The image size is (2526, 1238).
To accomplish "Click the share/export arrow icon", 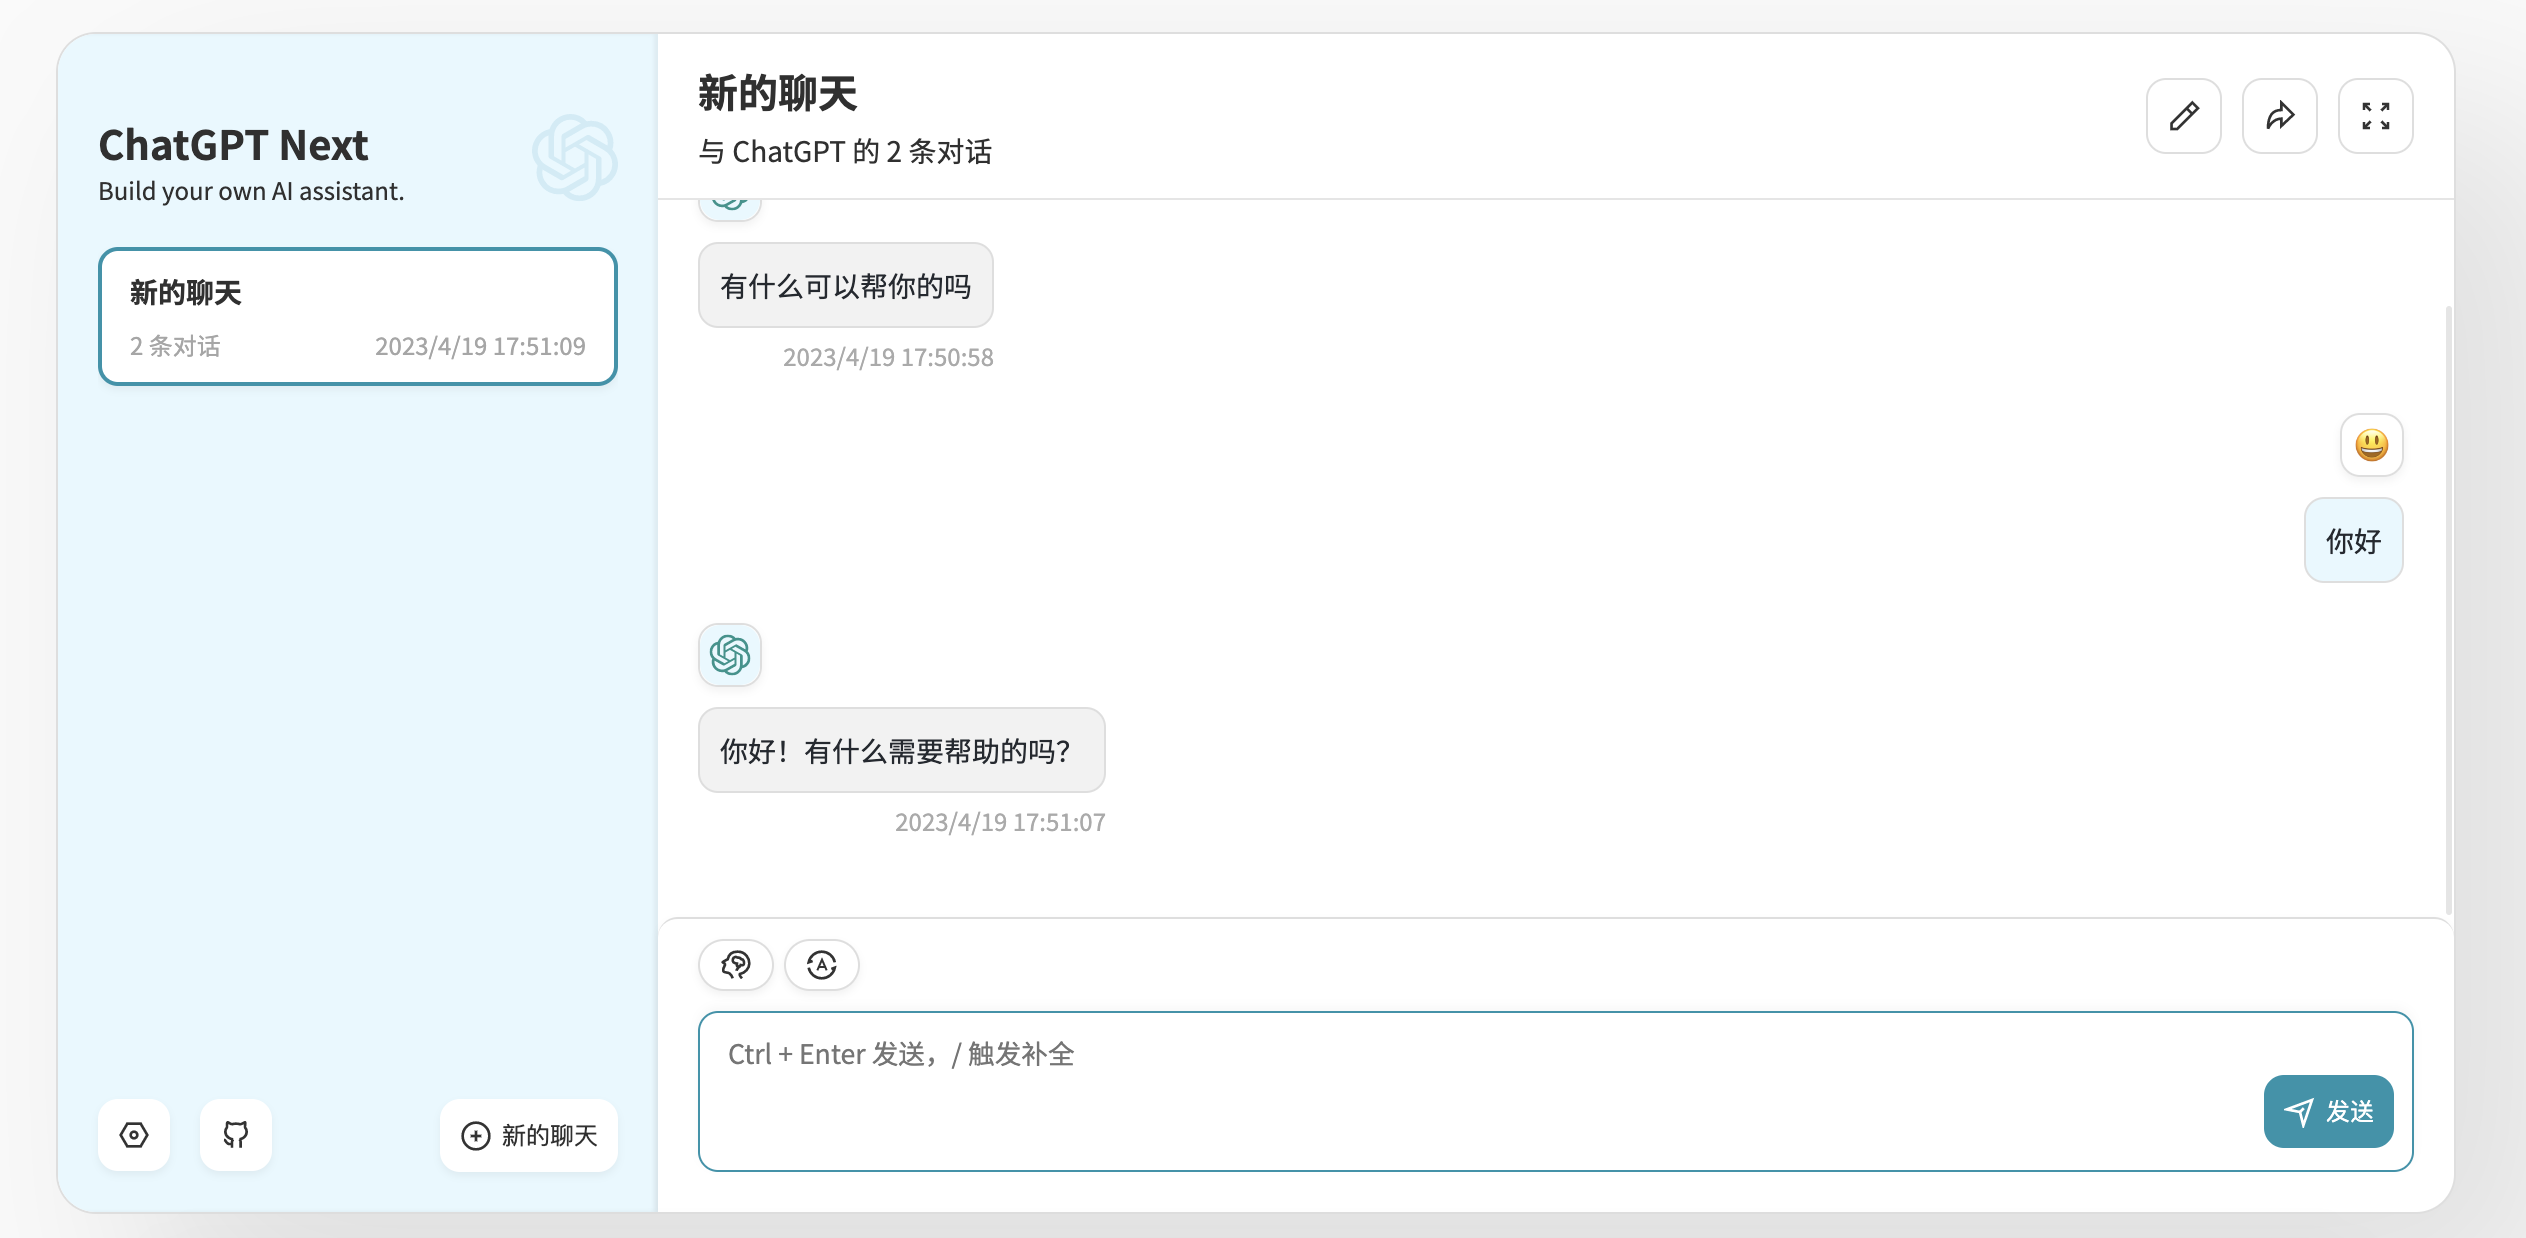I will (2279, 116).
